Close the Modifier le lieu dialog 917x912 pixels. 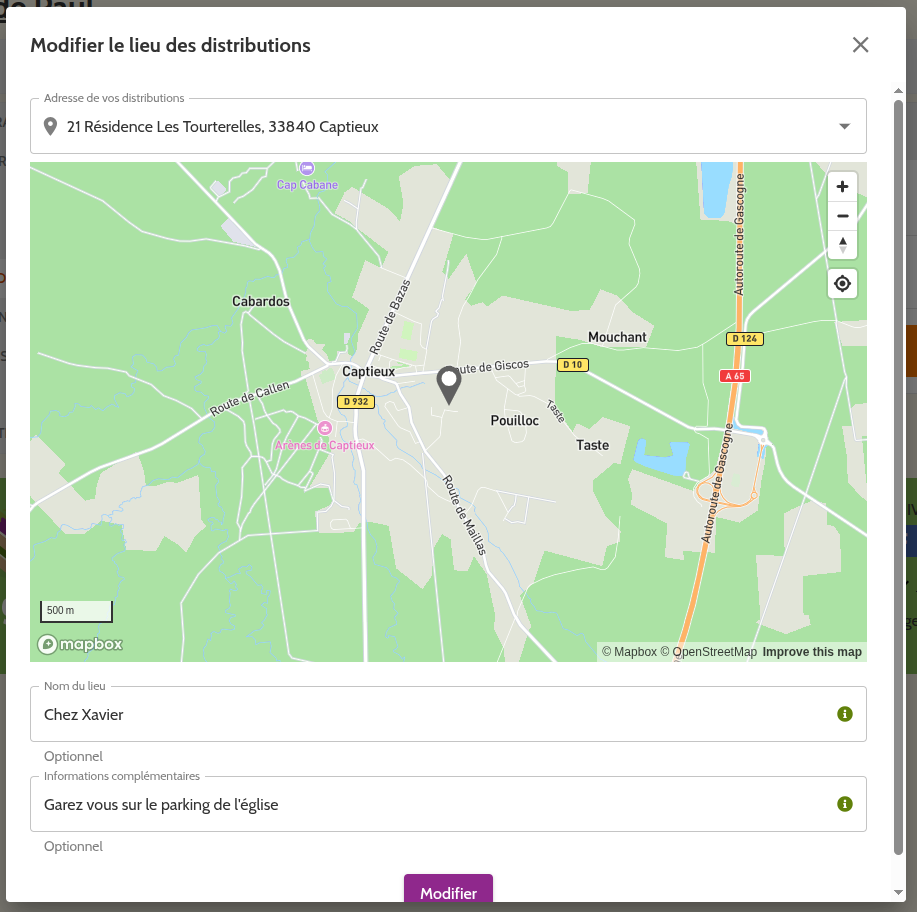click(x=860, y=45)
